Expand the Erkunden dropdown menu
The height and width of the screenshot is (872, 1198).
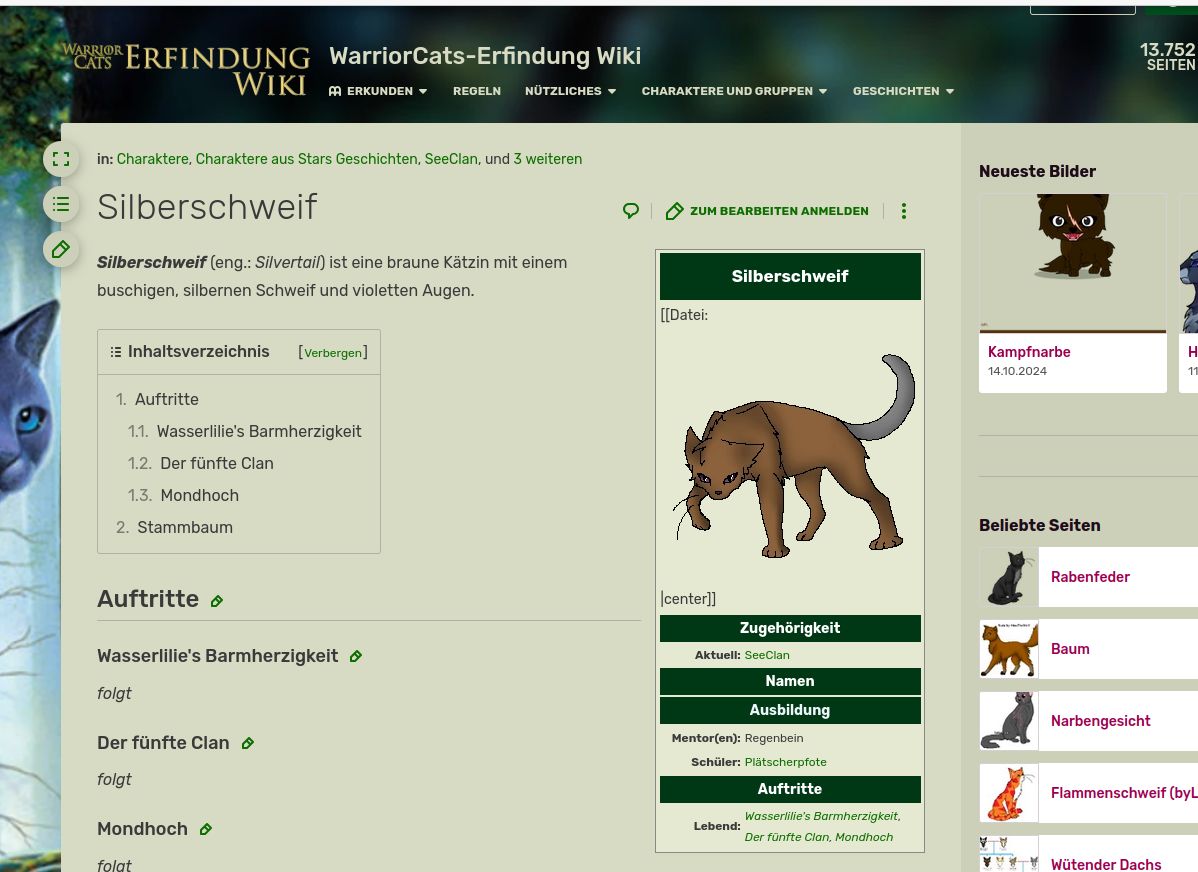[x=378, y=91]
